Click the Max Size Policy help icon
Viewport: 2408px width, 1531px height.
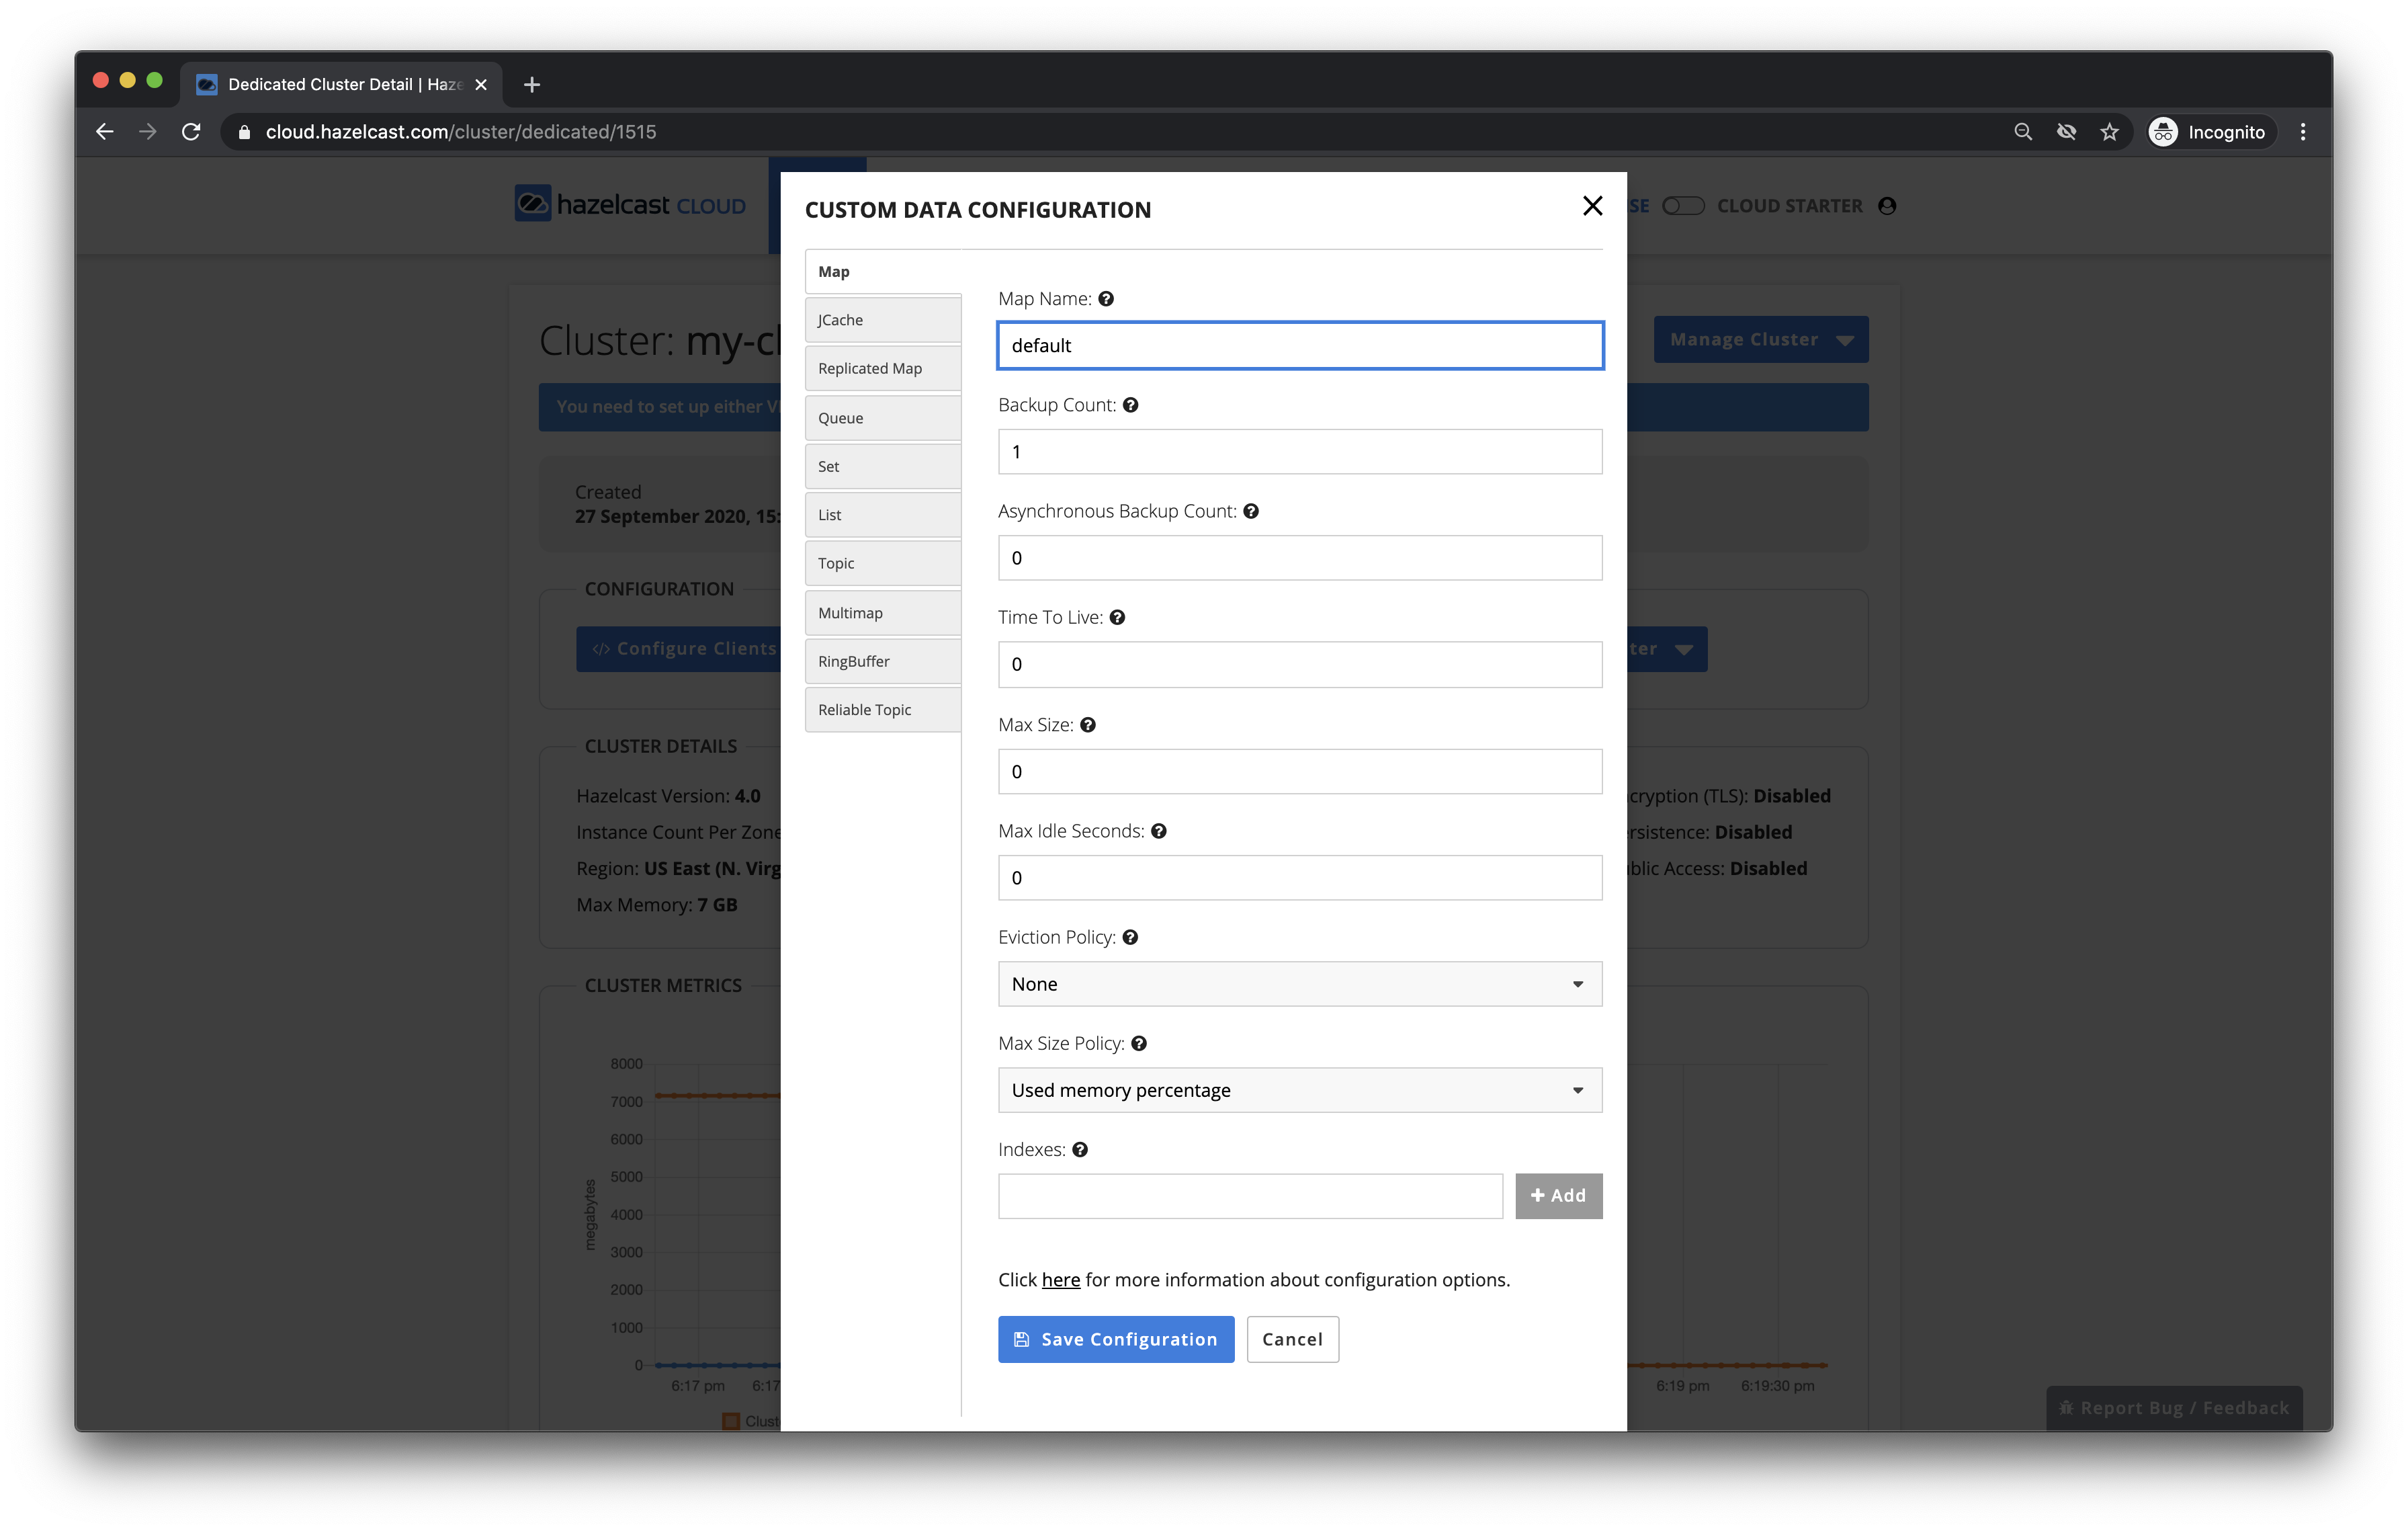[1139, 1043]
